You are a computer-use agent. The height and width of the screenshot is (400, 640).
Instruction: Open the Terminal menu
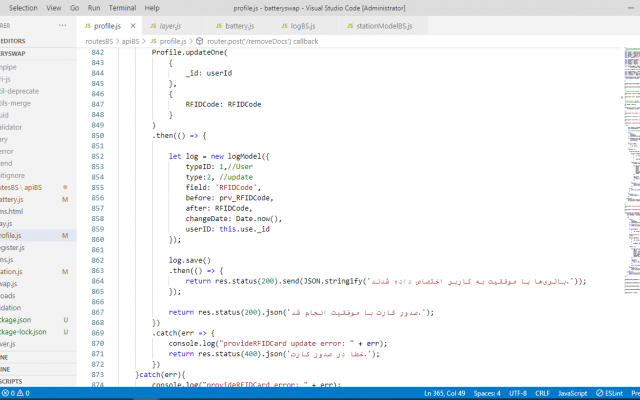pos(122,8)
